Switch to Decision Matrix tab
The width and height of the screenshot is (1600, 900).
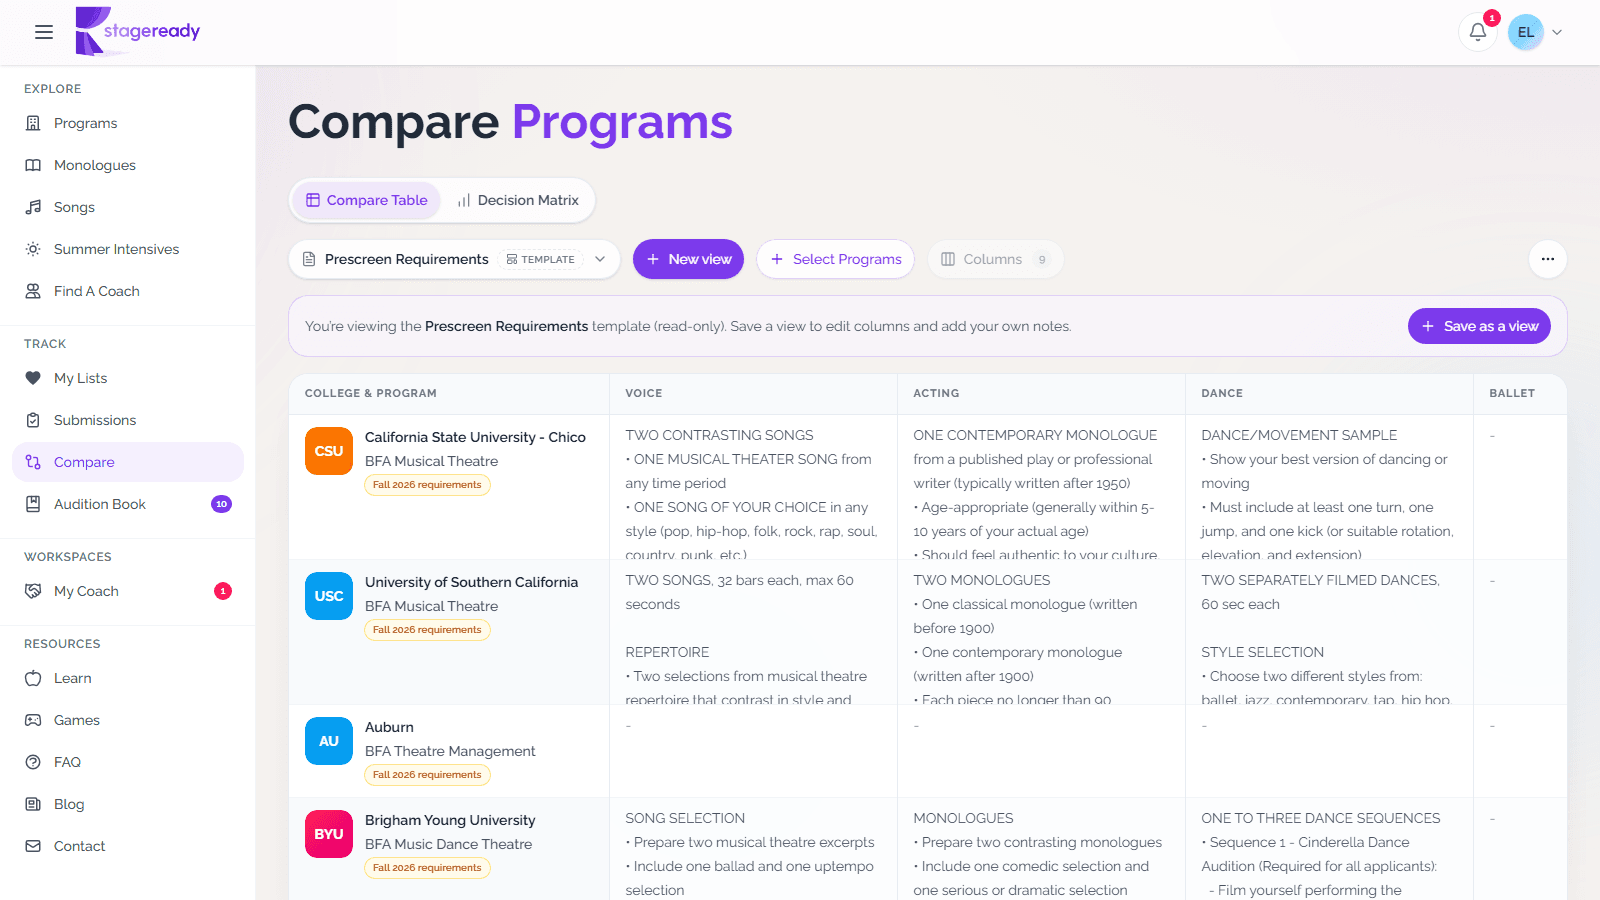point(518,200)
